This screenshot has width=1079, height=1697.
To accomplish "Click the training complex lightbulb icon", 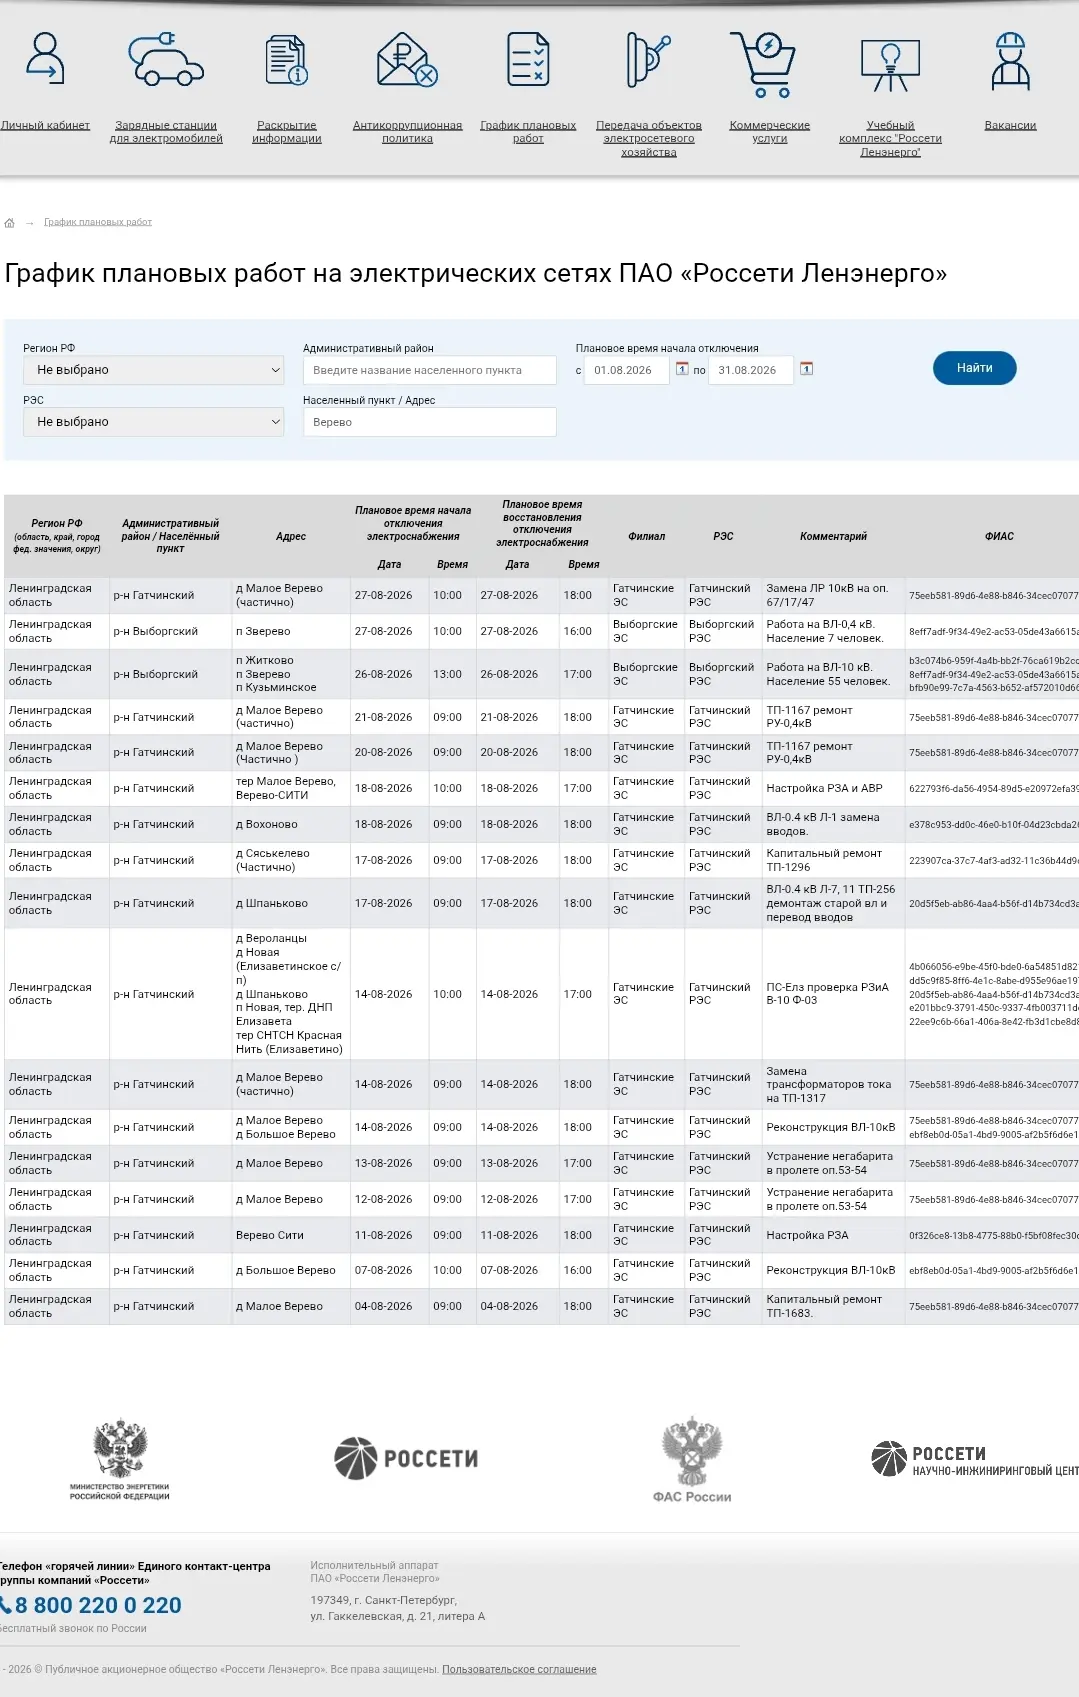I will pos(890,65).
